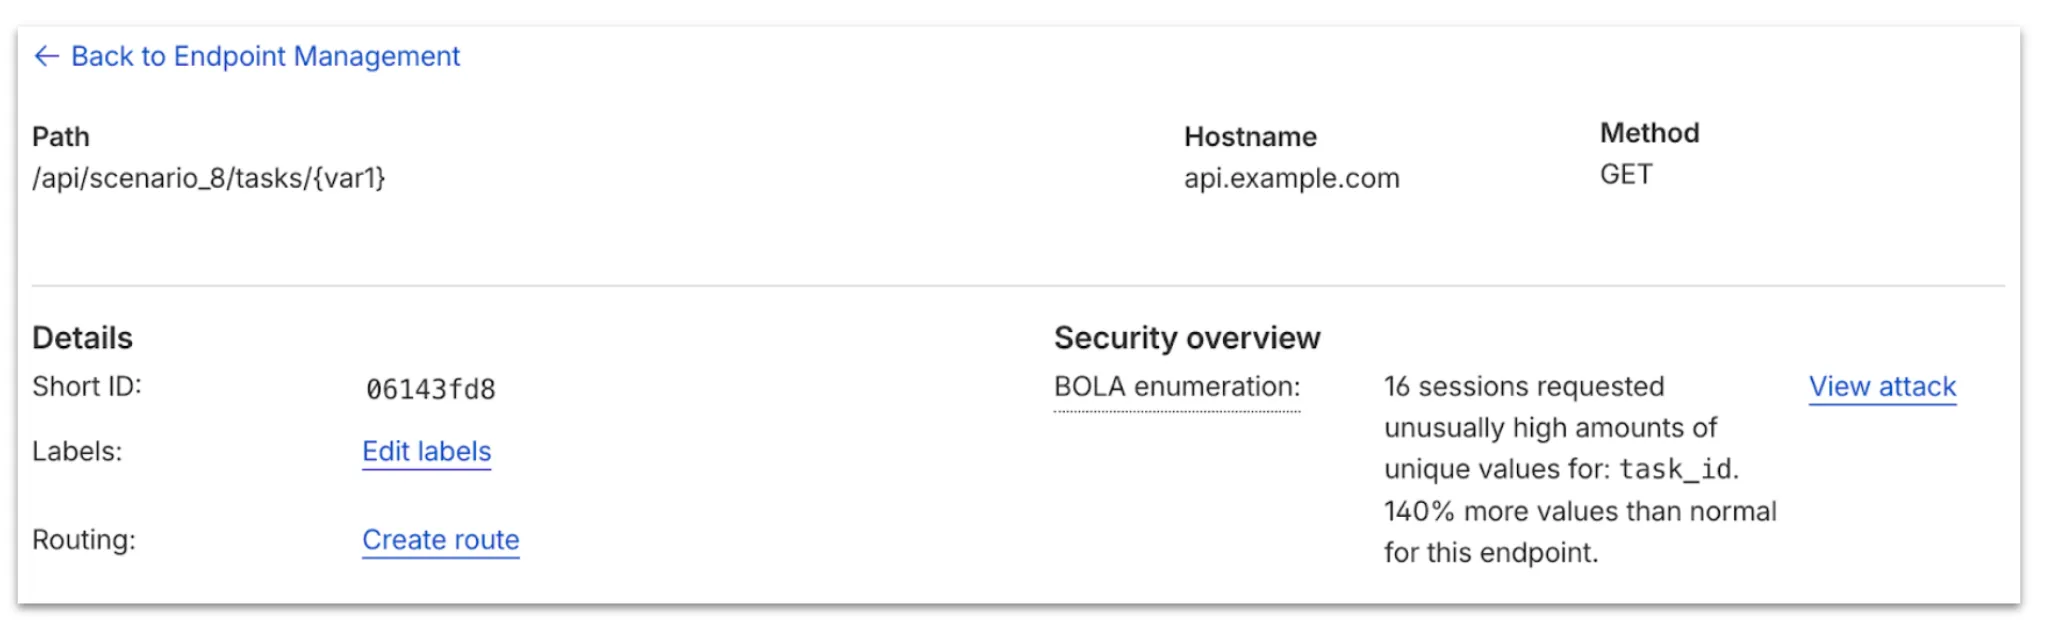Screen dimensions: 2050x630
Task: Click the Security overview heading
Action: (1186, 338)
